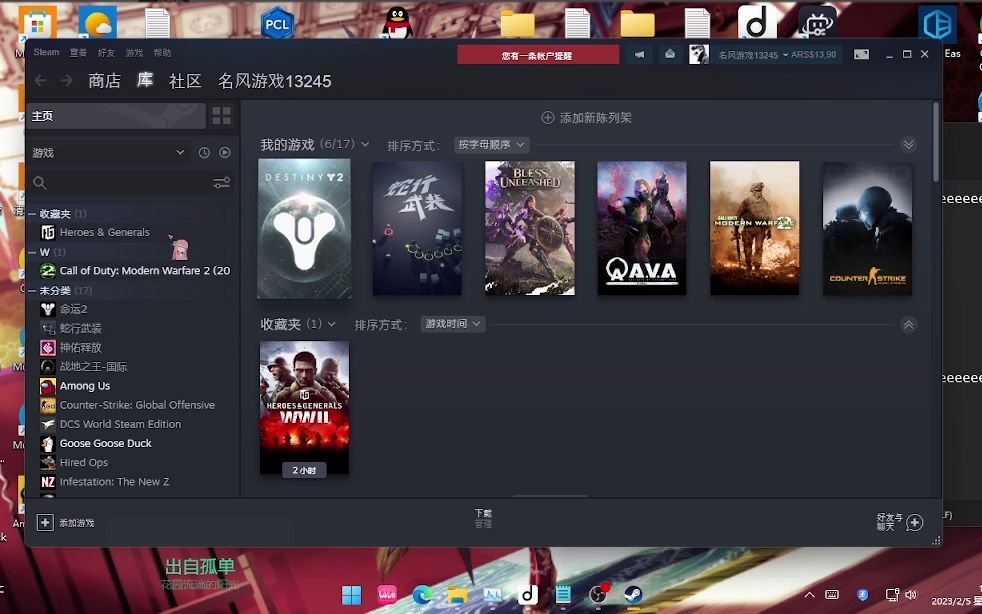The image size is (982, 614).
Task: Open the 游戏时间 sort dropdown
Action: (452, 323)
